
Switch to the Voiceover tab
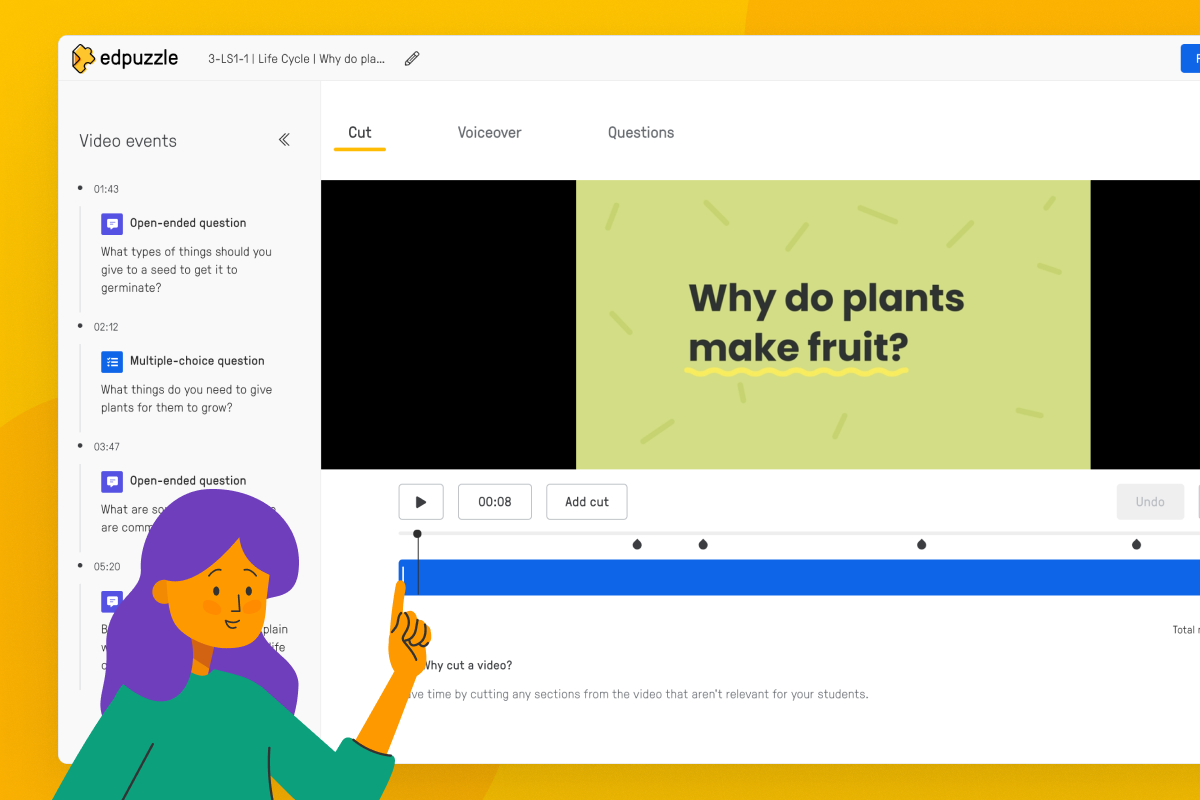click(x=489, y=132)
